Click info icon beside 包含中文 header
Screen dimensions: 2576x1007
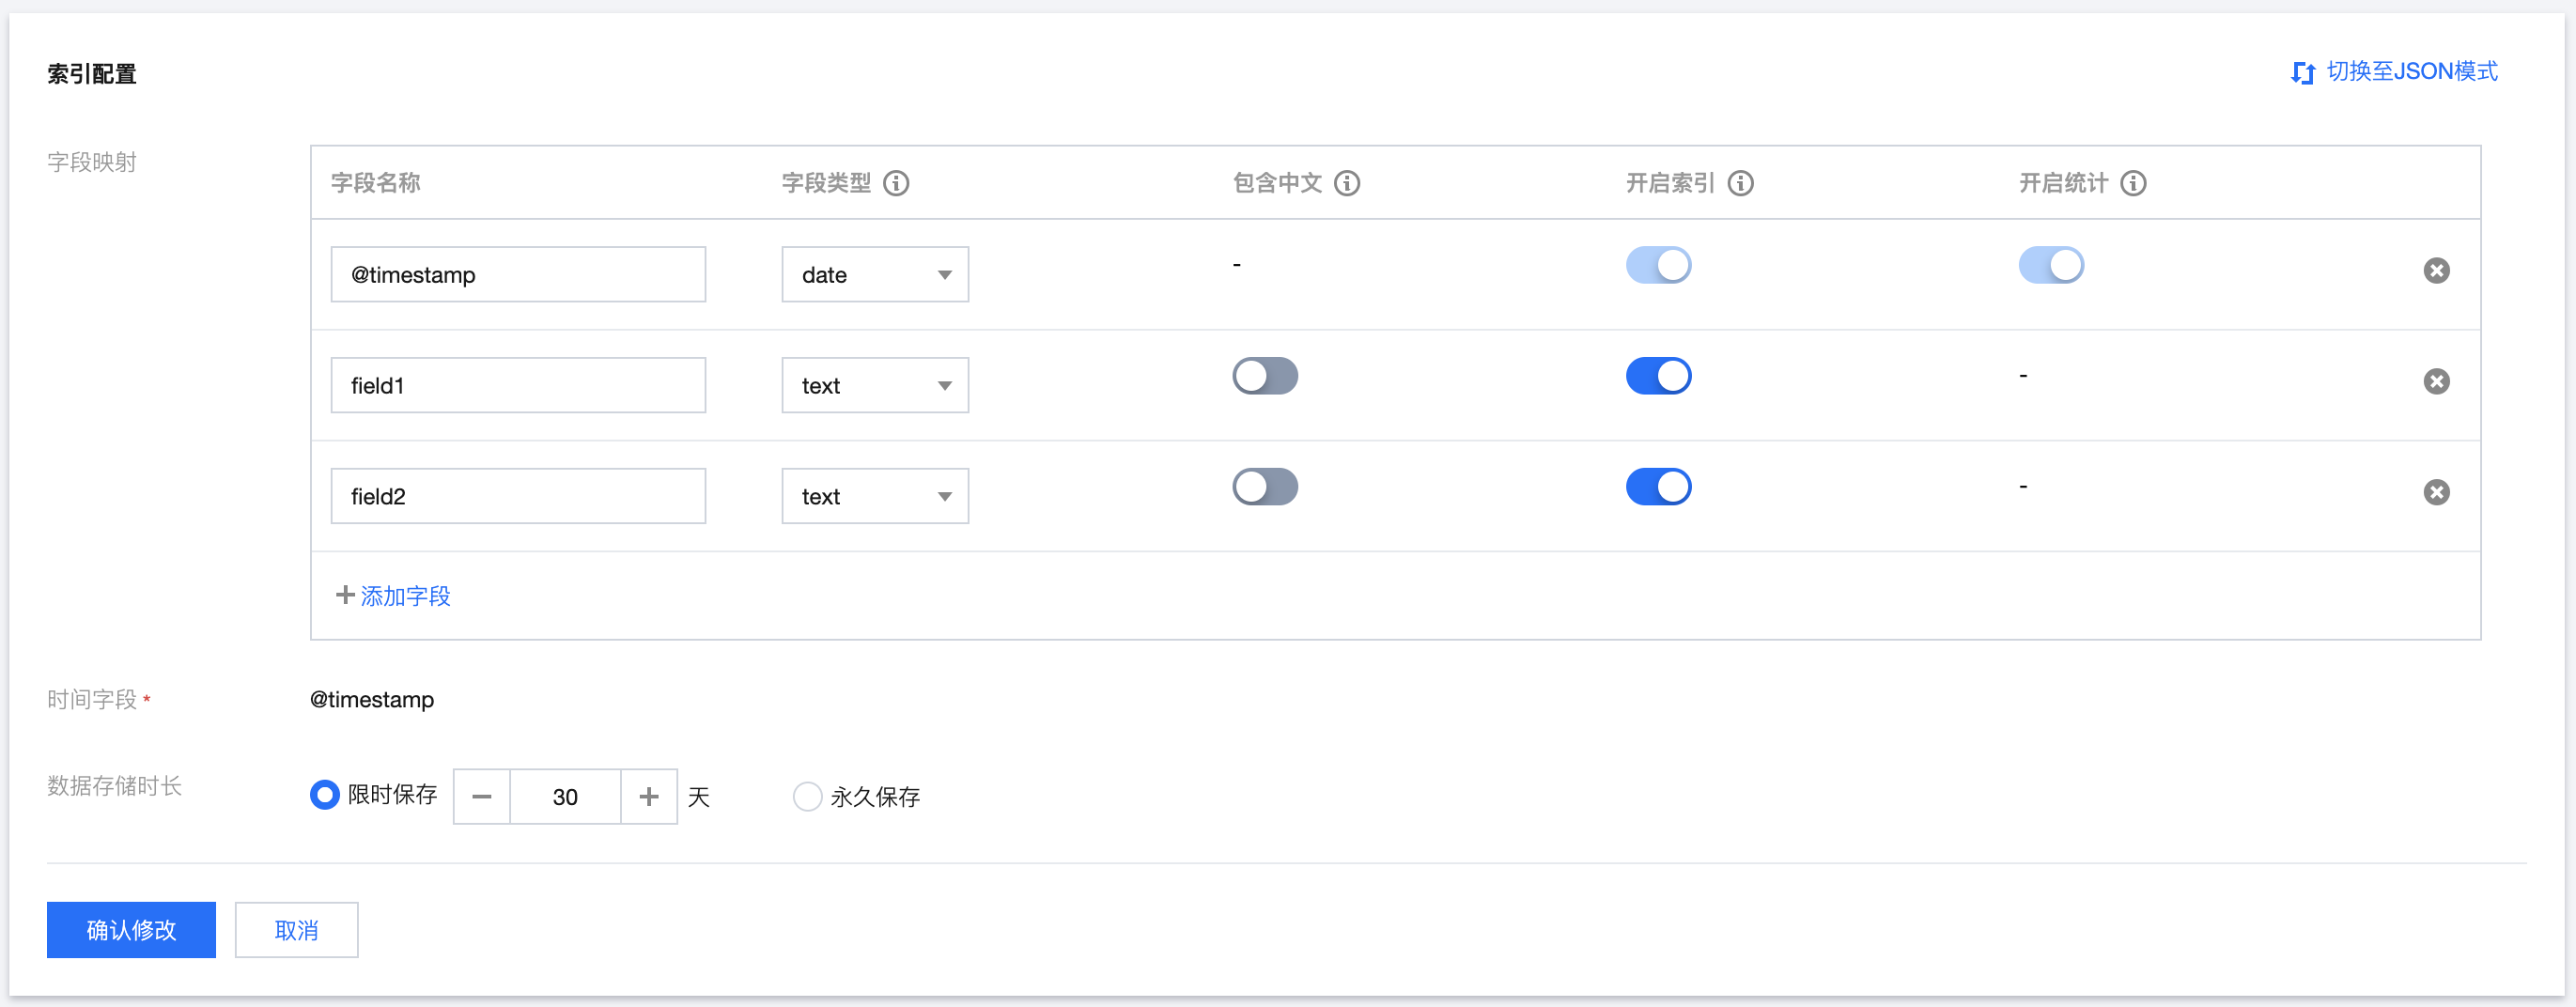point(1347,183)
